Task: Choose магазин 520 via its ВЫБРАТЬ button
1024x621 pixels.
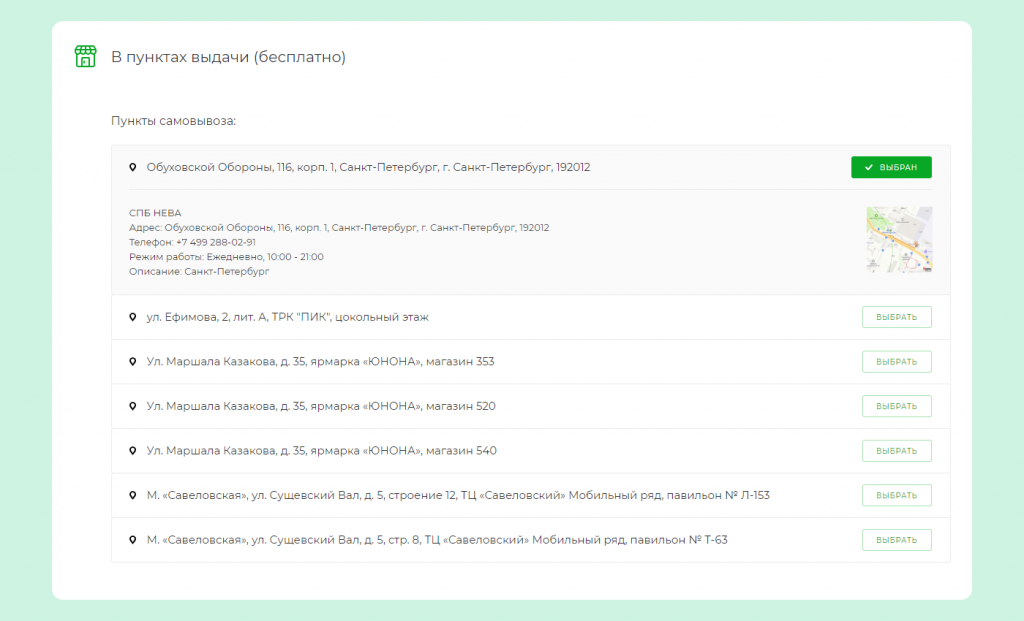Action: click(x=897, y=406)
